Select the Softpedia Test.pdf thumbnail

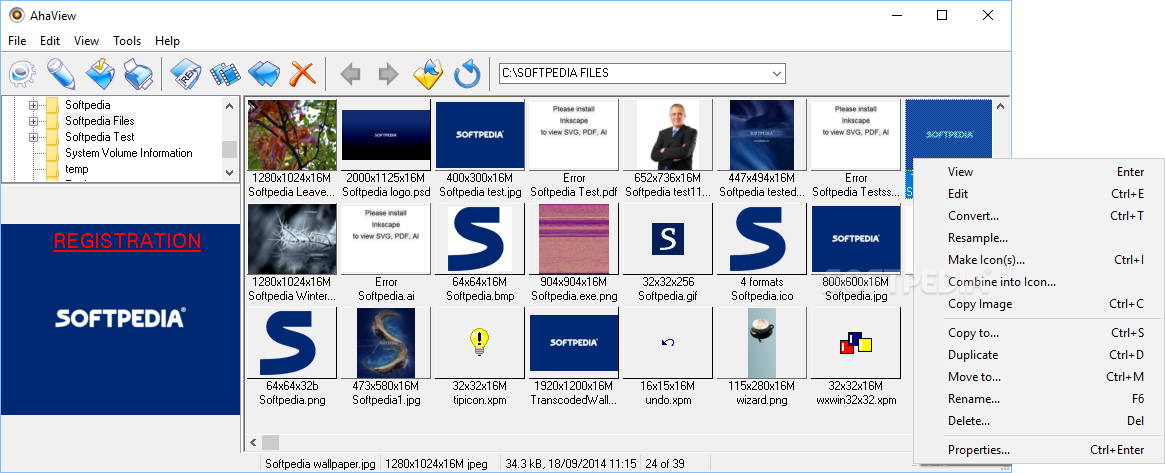tap(574, 136)
